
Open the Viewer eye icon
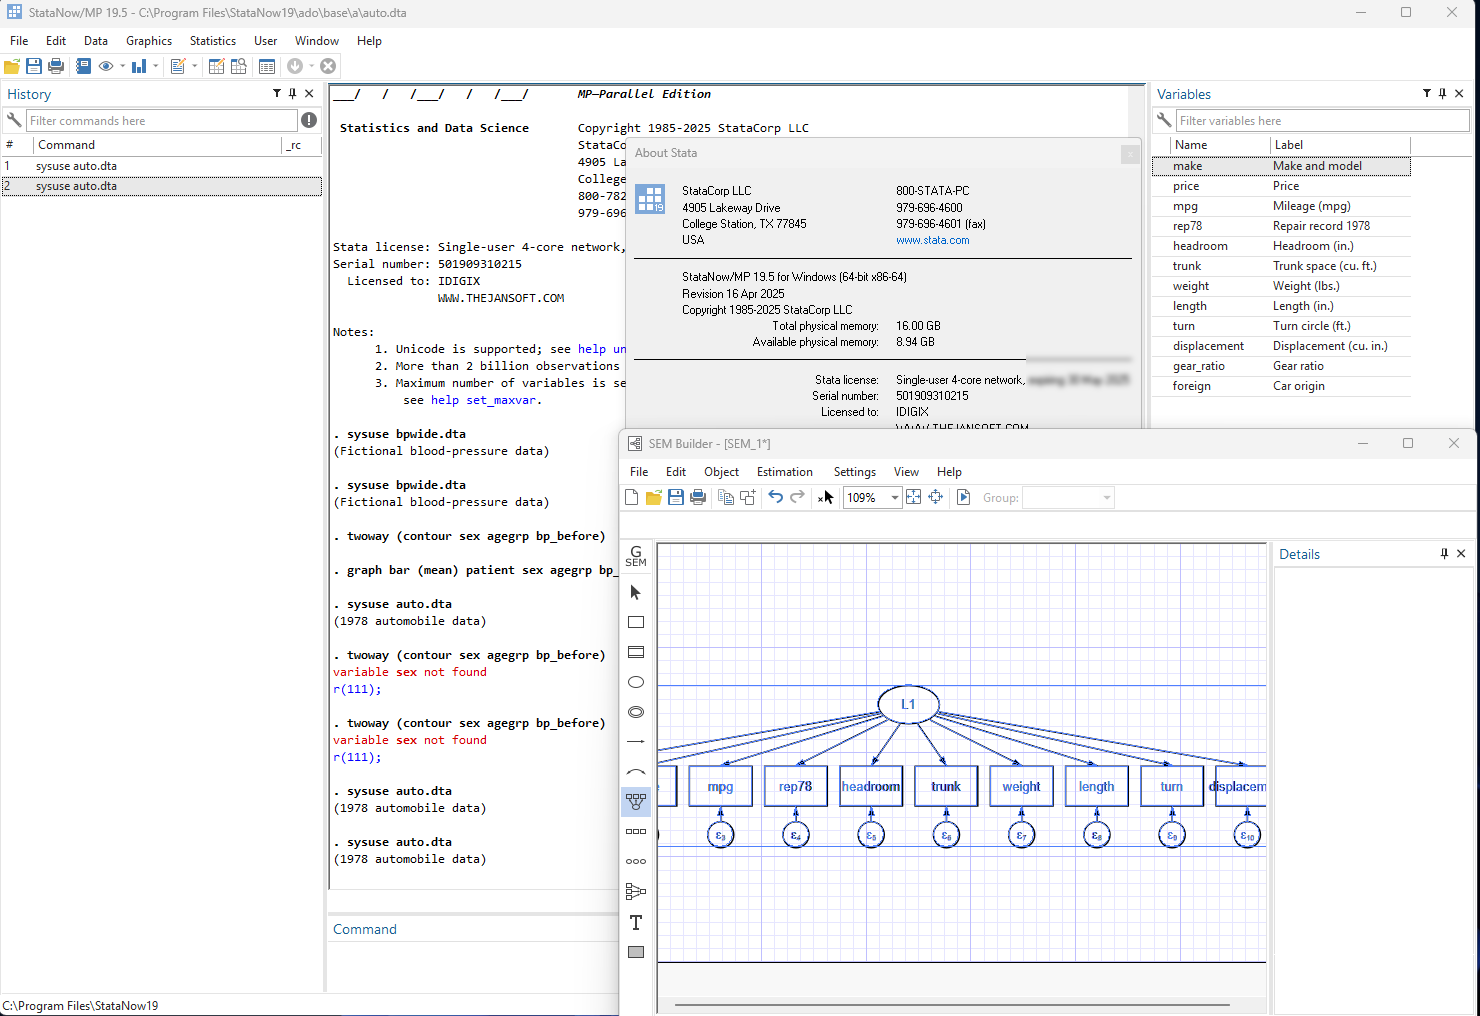coord(106,66)
